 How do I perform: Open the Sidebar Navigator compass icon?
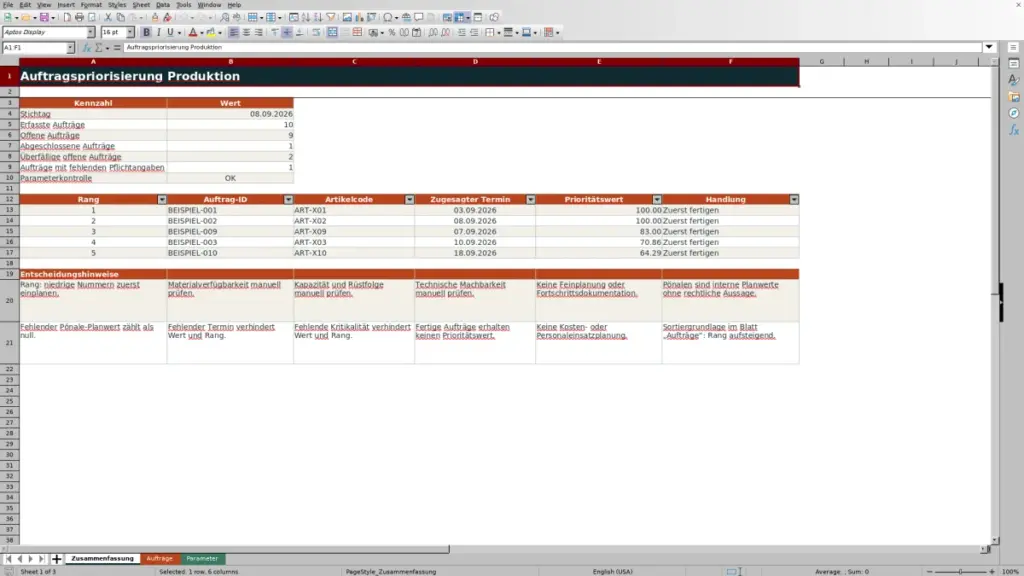[1014, 114]
